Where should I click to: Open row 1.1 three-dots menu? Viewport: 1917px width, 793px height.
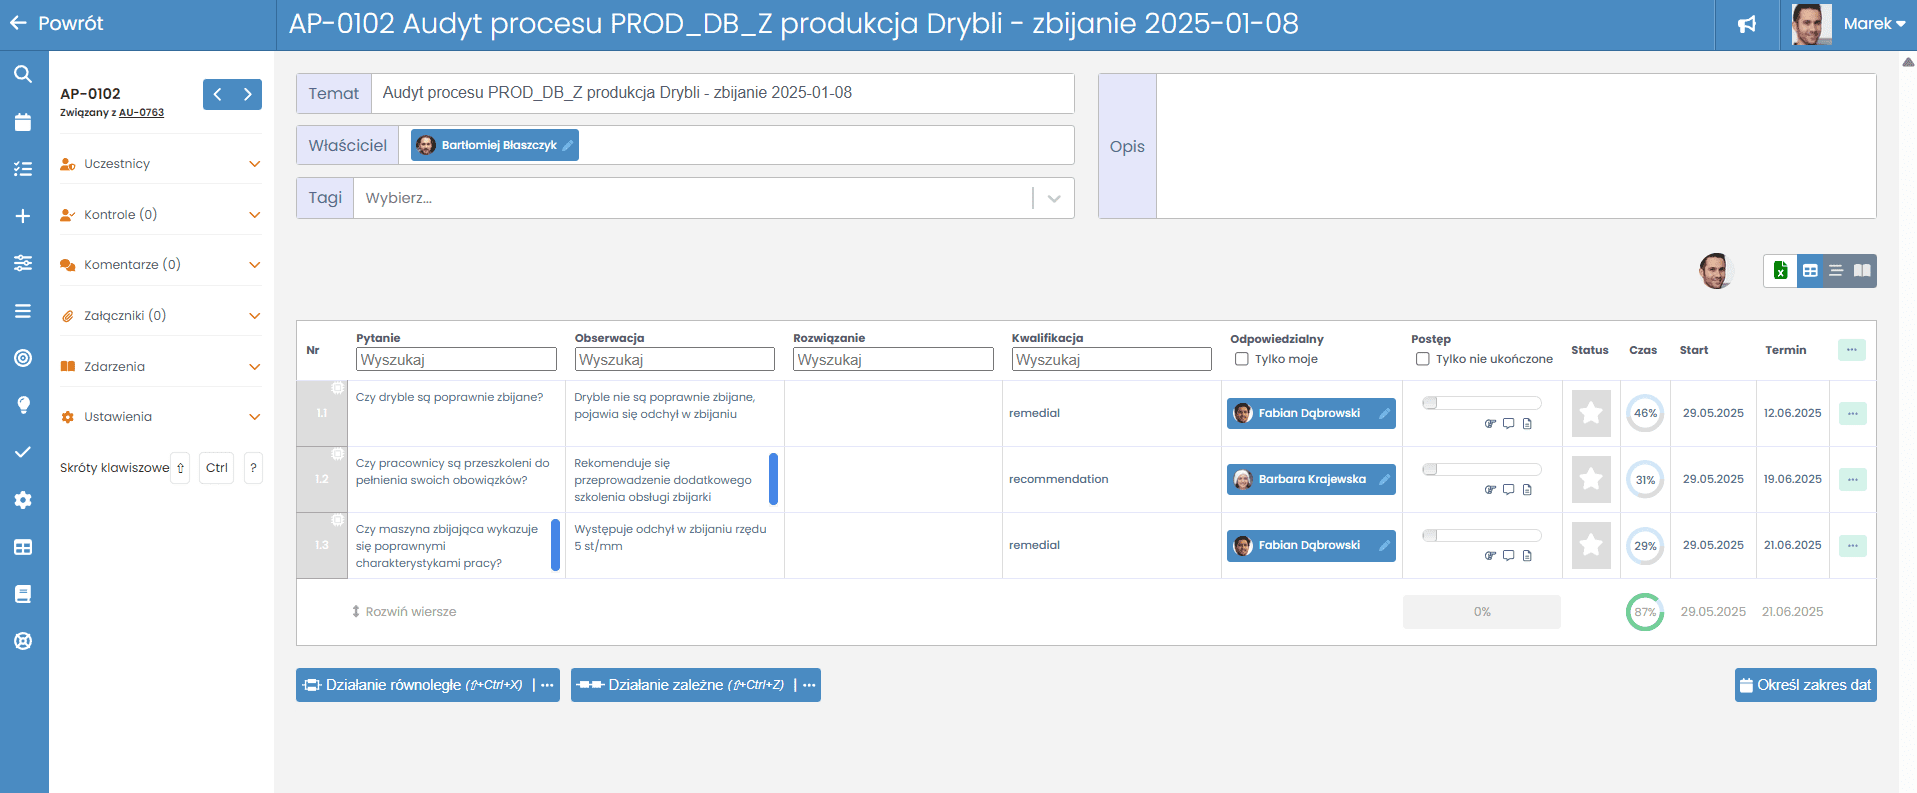(1852, 413)
